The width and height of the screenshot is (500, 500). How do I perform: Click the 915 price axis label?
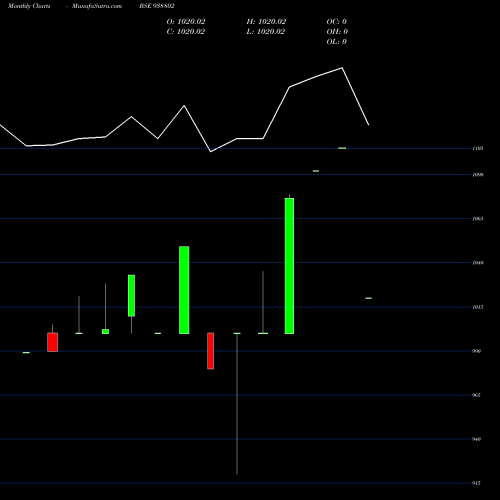pos(477,483)
